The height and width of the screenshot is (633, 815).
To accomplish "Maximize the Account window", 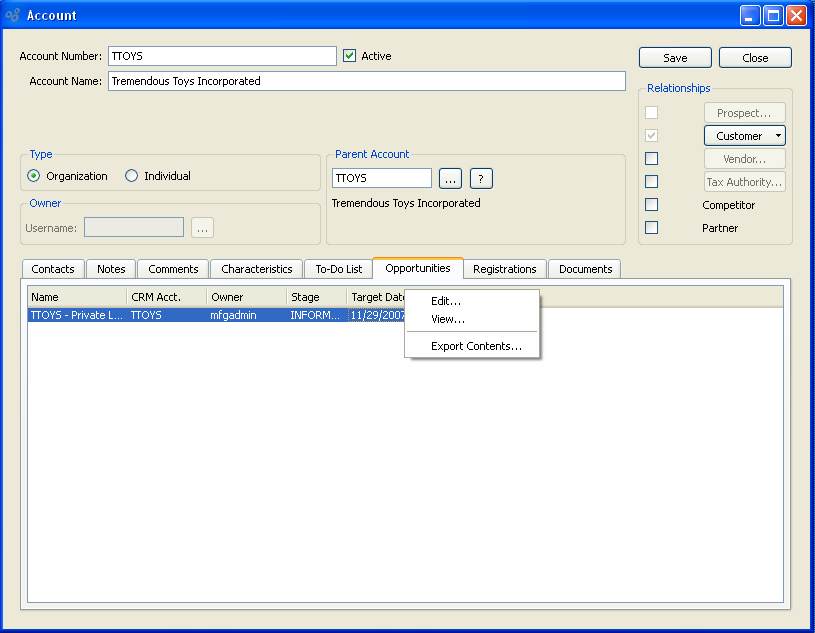I will pyautogui.click(x=773, y=15).
